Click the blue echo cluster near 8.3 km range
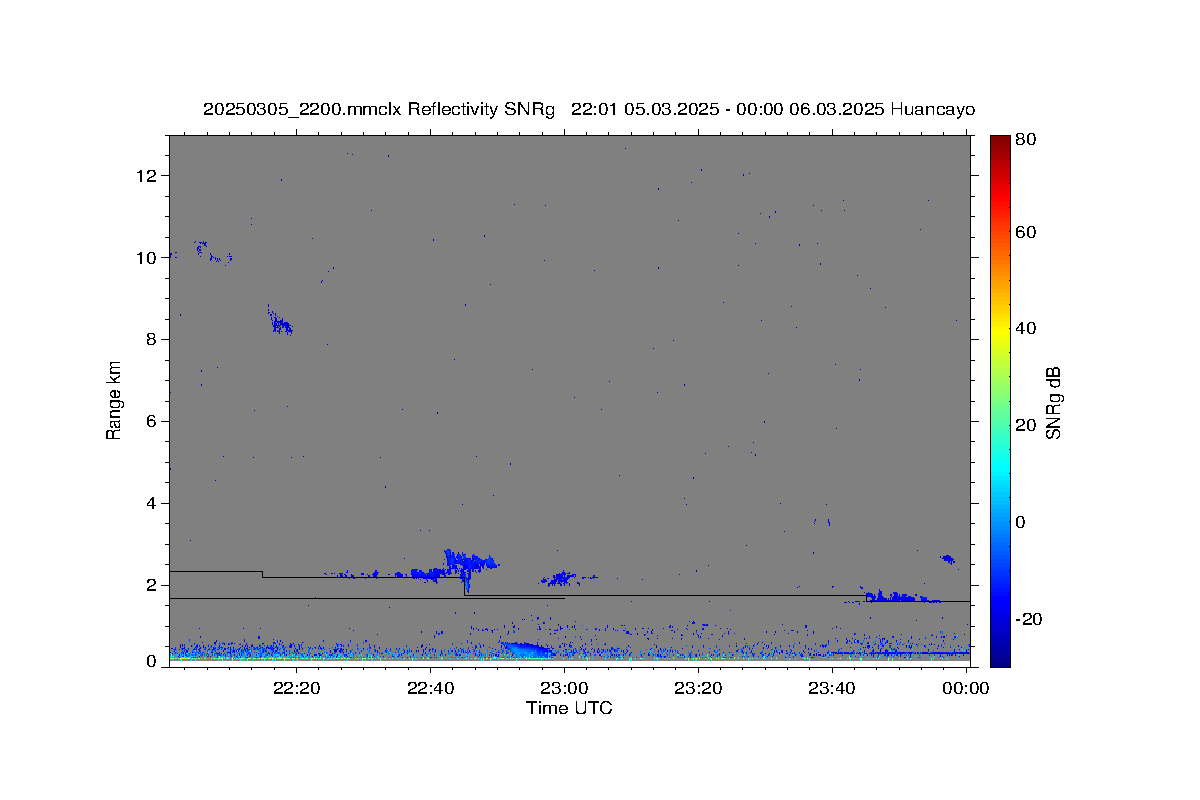 tap(280, 322)
